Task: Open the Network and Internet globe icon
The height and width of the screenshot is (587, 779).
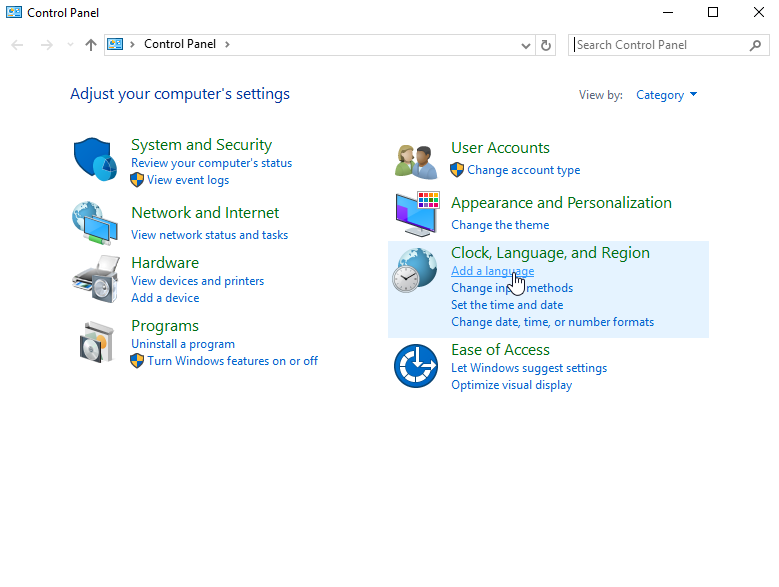Action: pos(95,223)
